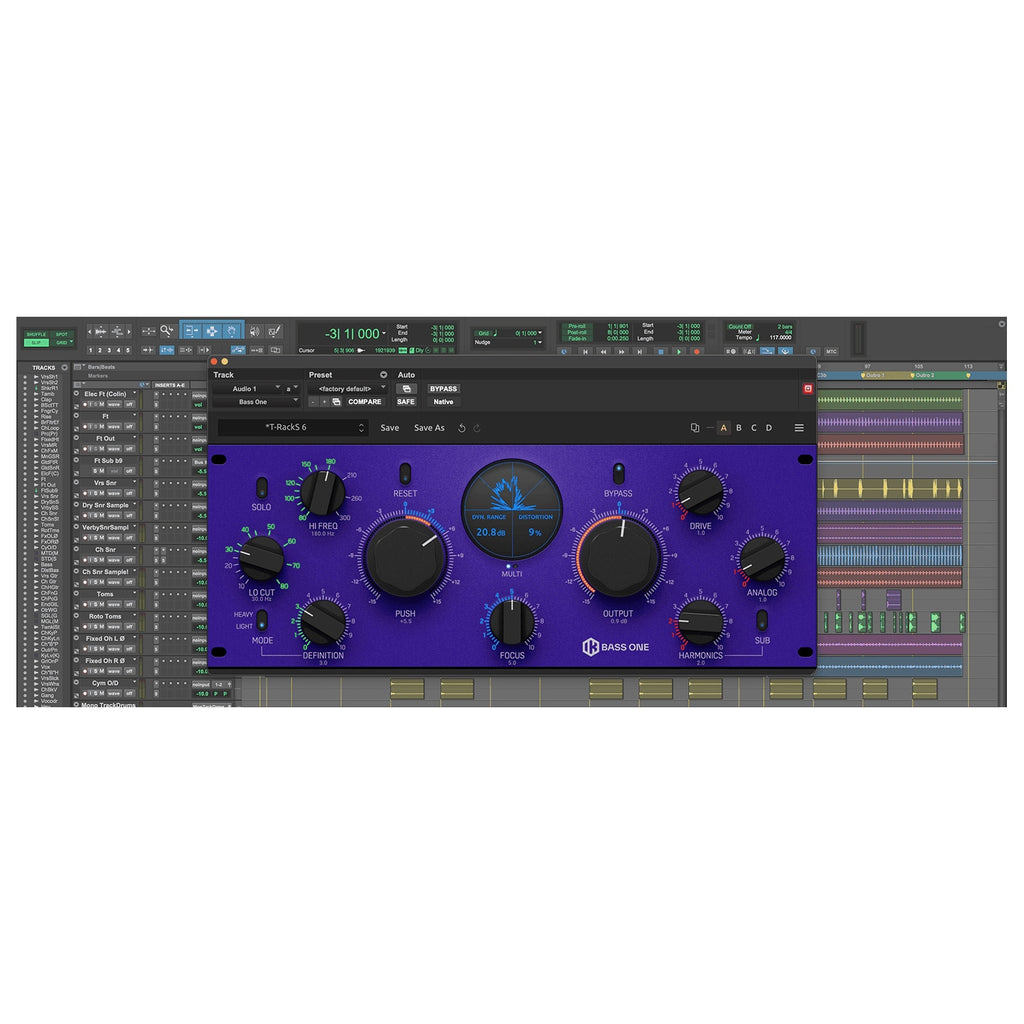Select preset slot B
The height and width of the screenshot is (1024, 1024).
739,428
